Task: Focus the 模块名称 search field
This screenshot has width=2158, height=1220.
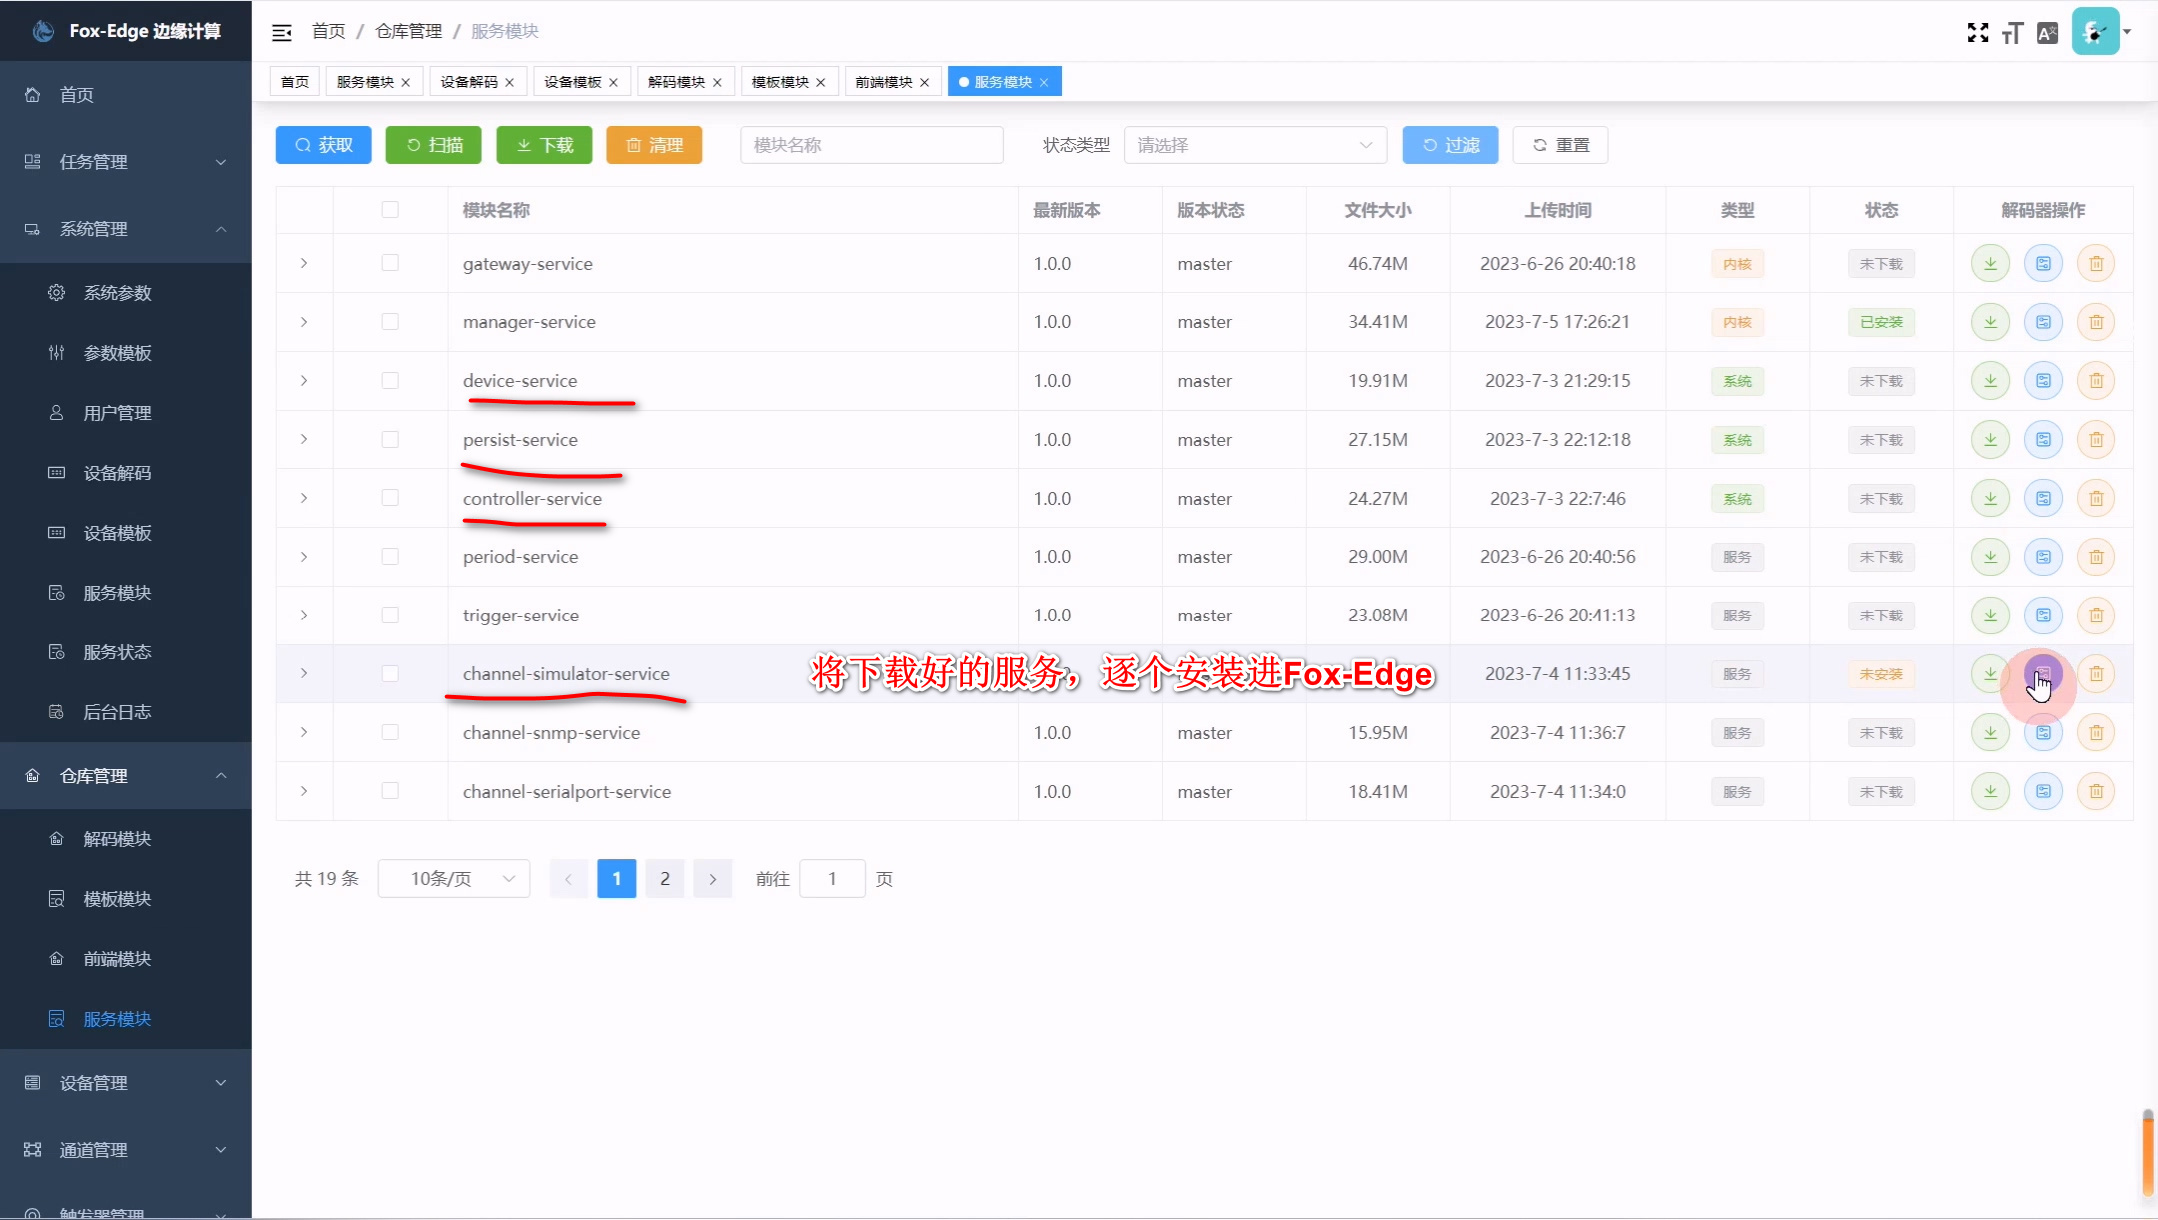Action: [872, 145]
